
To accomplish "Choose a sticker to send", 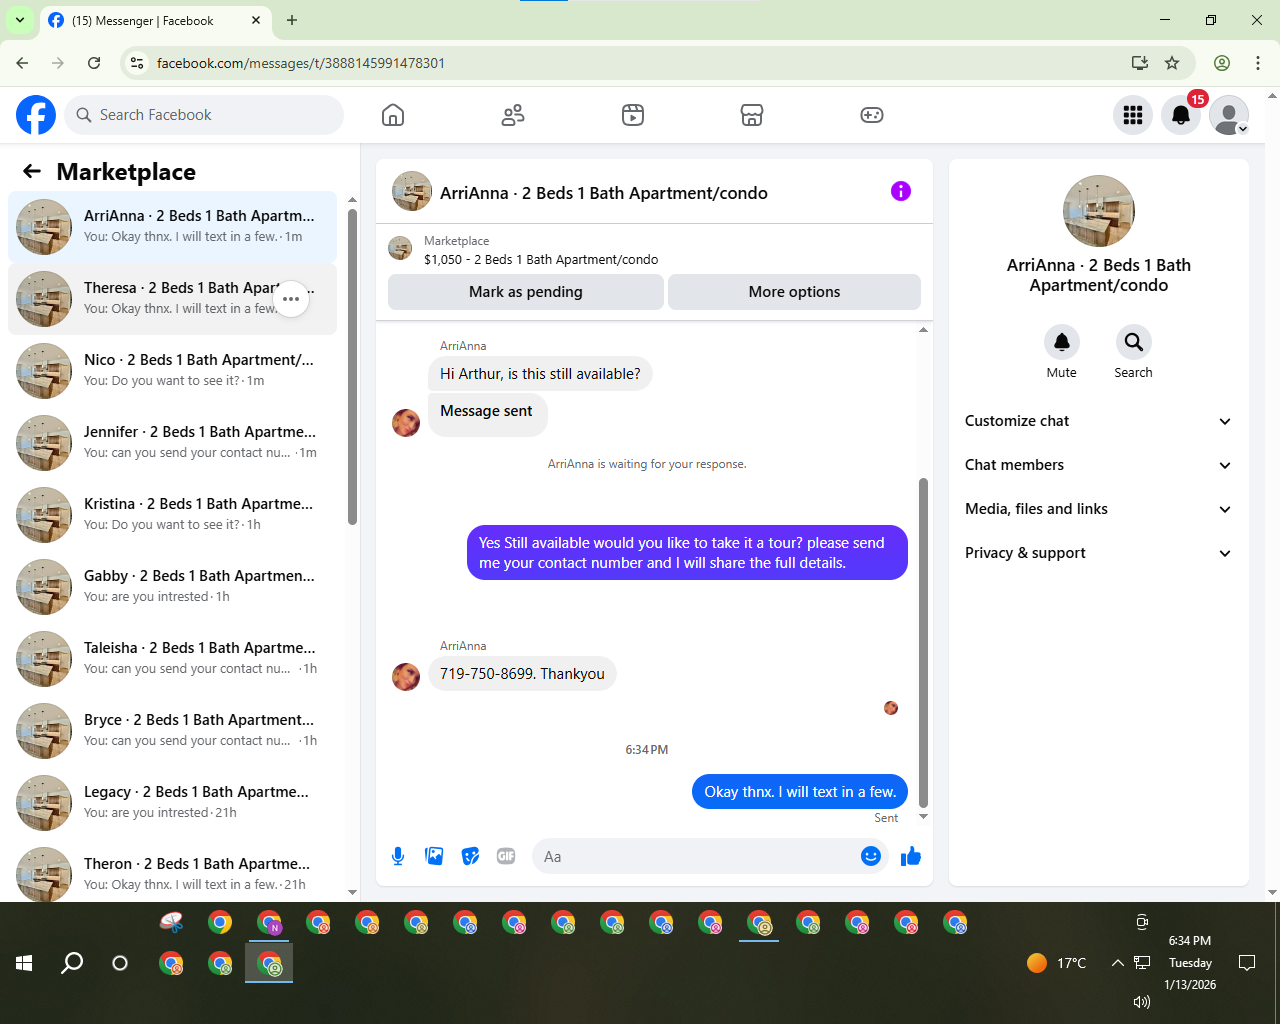I will (470, 856).
